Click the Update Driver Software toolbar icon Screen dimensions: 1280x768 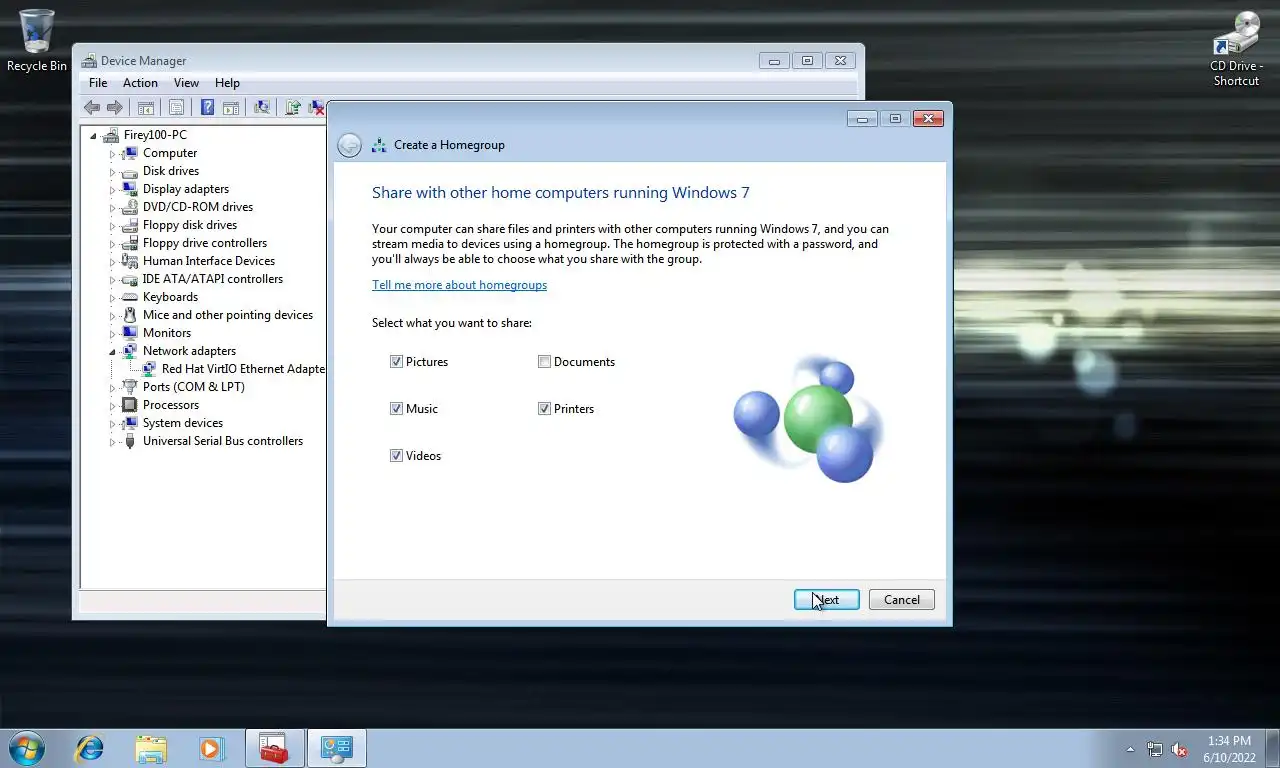coord(293,107)
